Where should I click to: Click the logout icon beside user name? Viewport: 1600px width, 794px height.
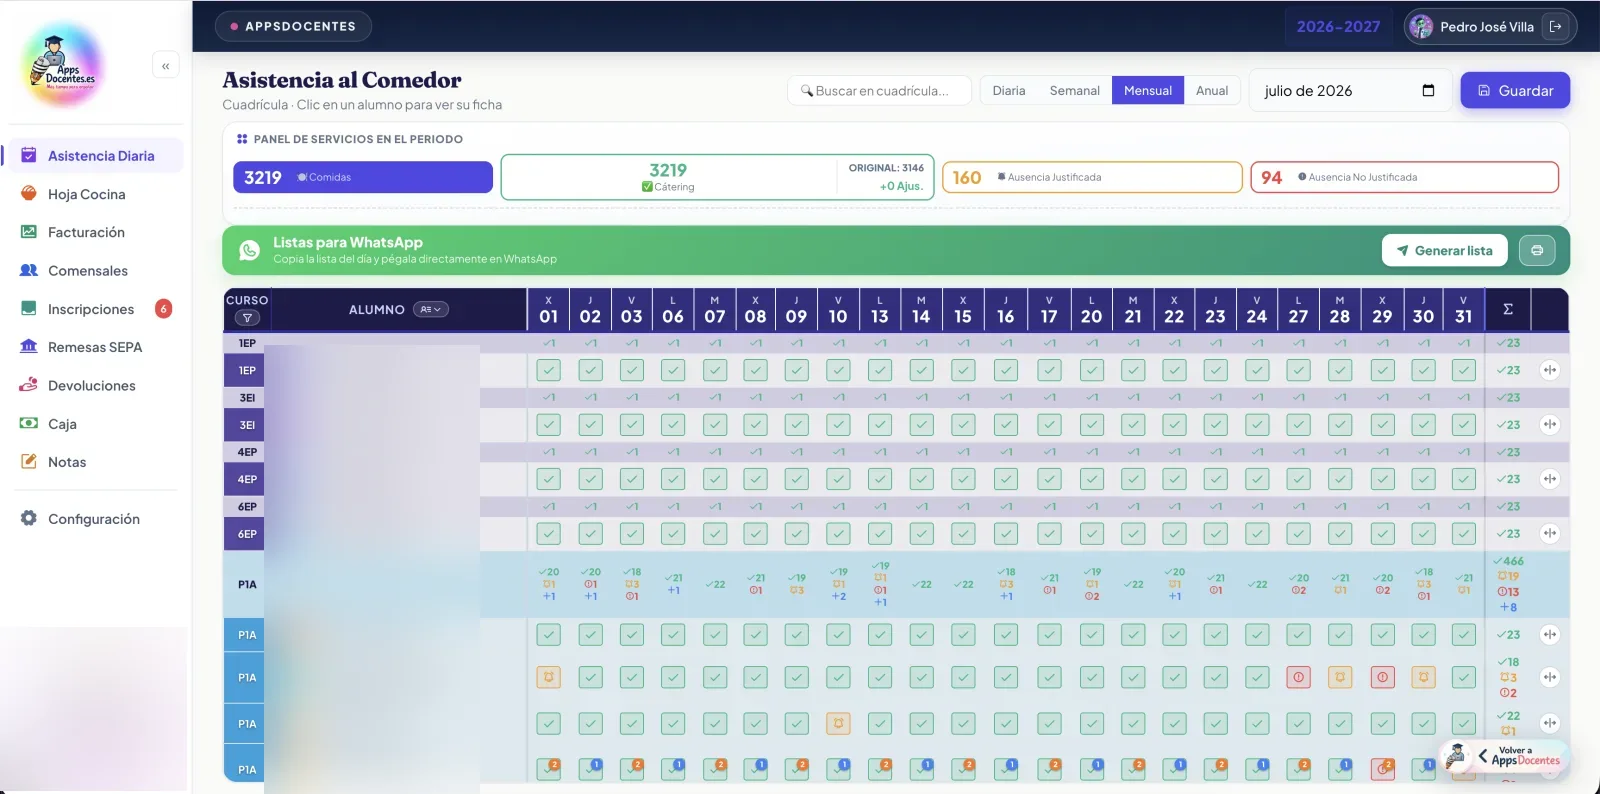pos(1555,27)
